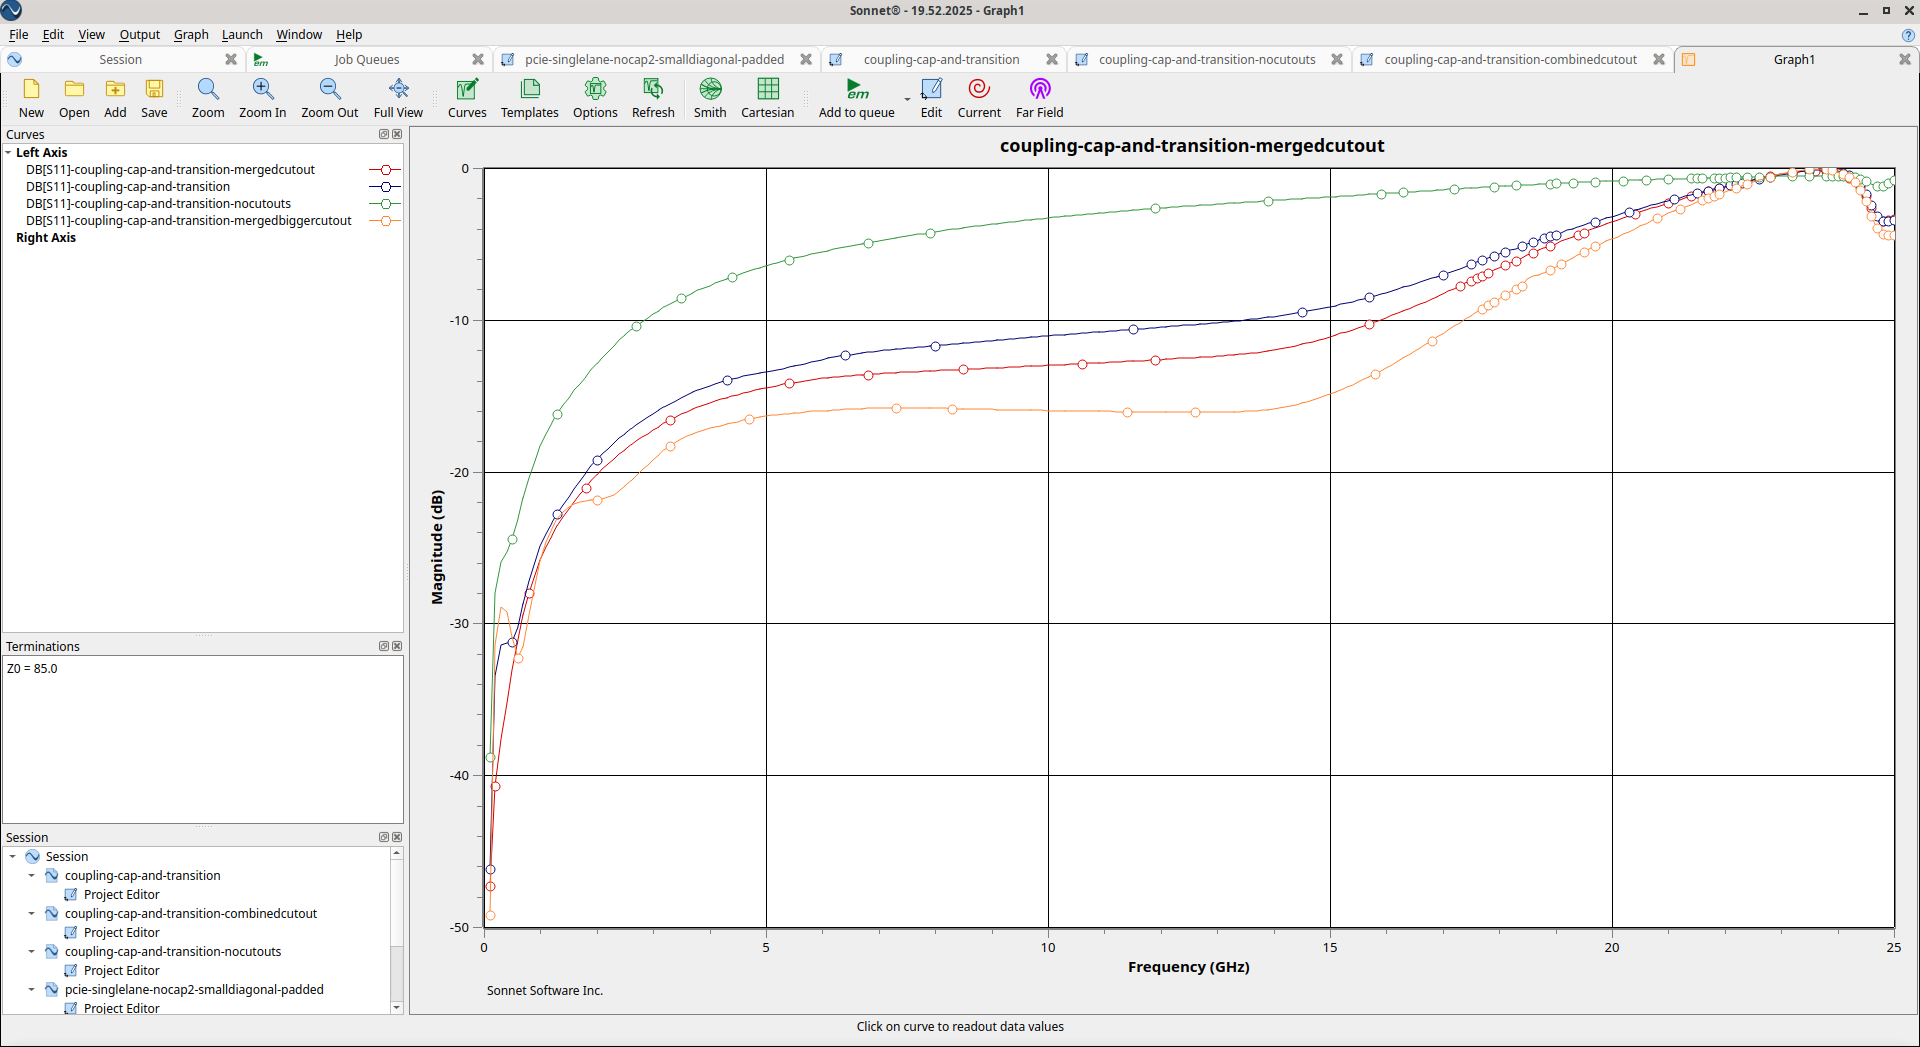Collapse coupling-cap-and-transition-nocutouts session node

point(31,952)
